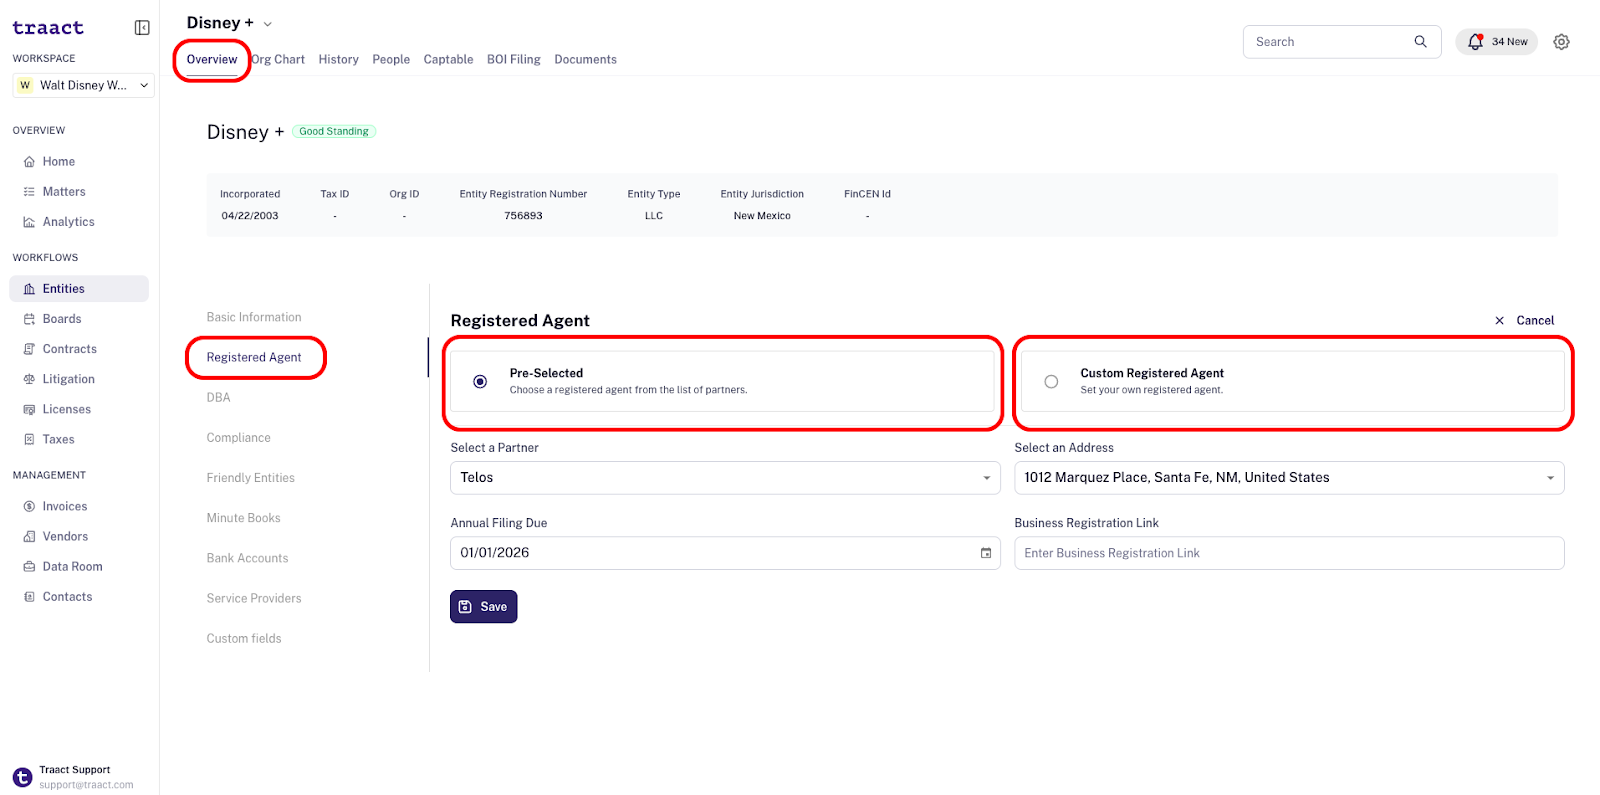Click the Boards icon
This screenshot has width=1600, height=795.
(29, 319)
